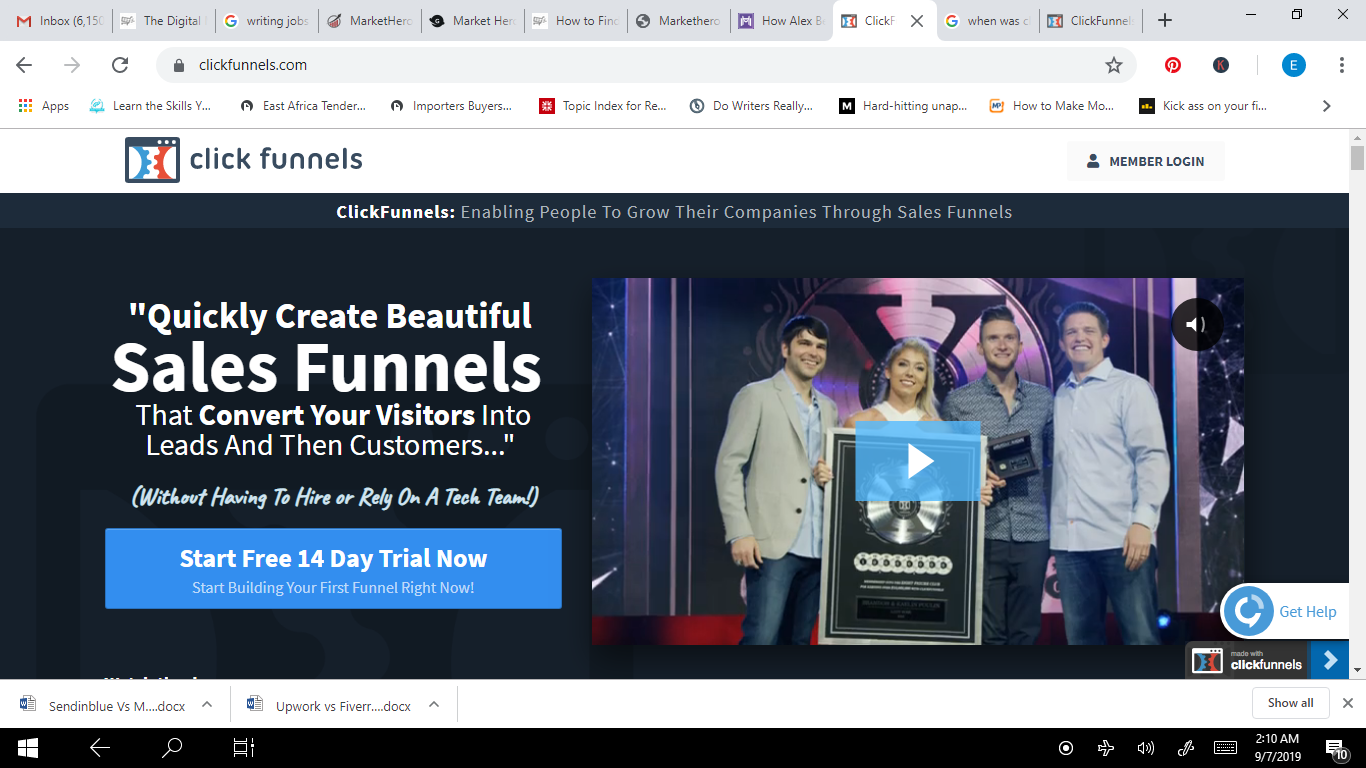Image resolution: width=1366 pixels, height=768 pixels.
Task: Click Show all downloads button
Action: tap(1290, 703)
